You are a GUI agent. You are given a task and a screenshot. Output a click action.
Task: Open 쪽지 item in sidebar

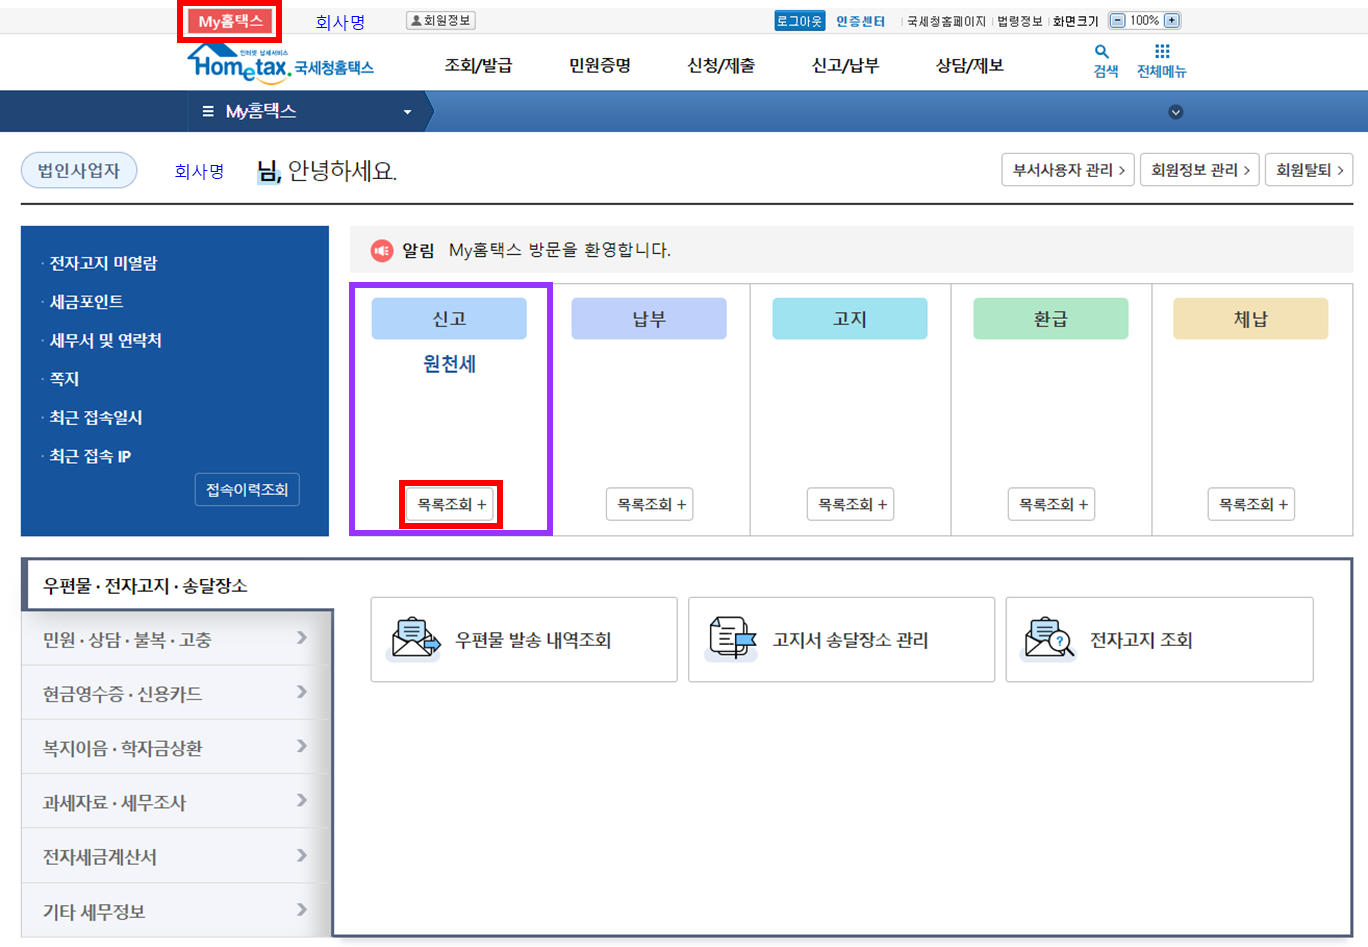pyautogui.click(x=64, y=379)
